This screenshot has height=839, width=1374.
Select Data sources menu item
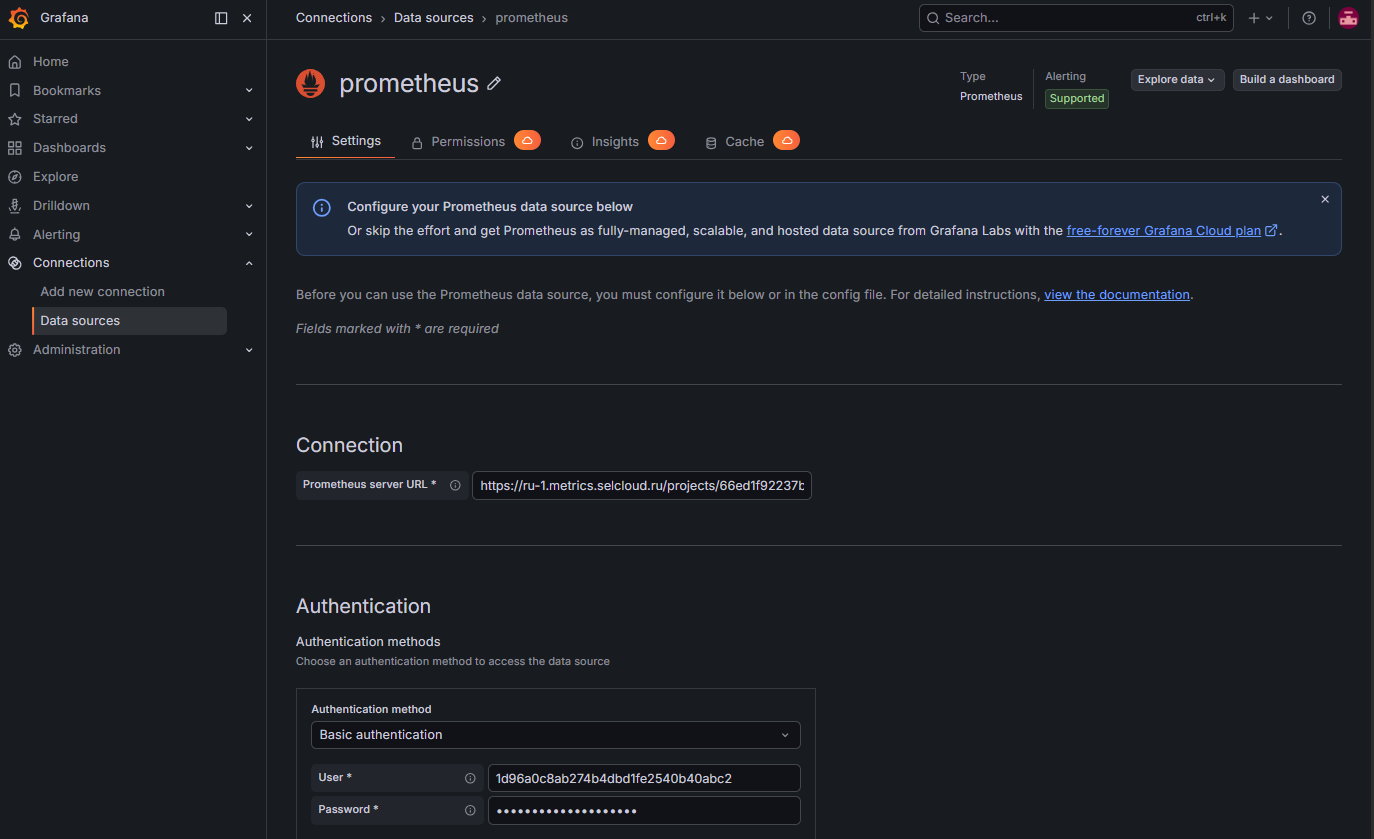point(130,321)
